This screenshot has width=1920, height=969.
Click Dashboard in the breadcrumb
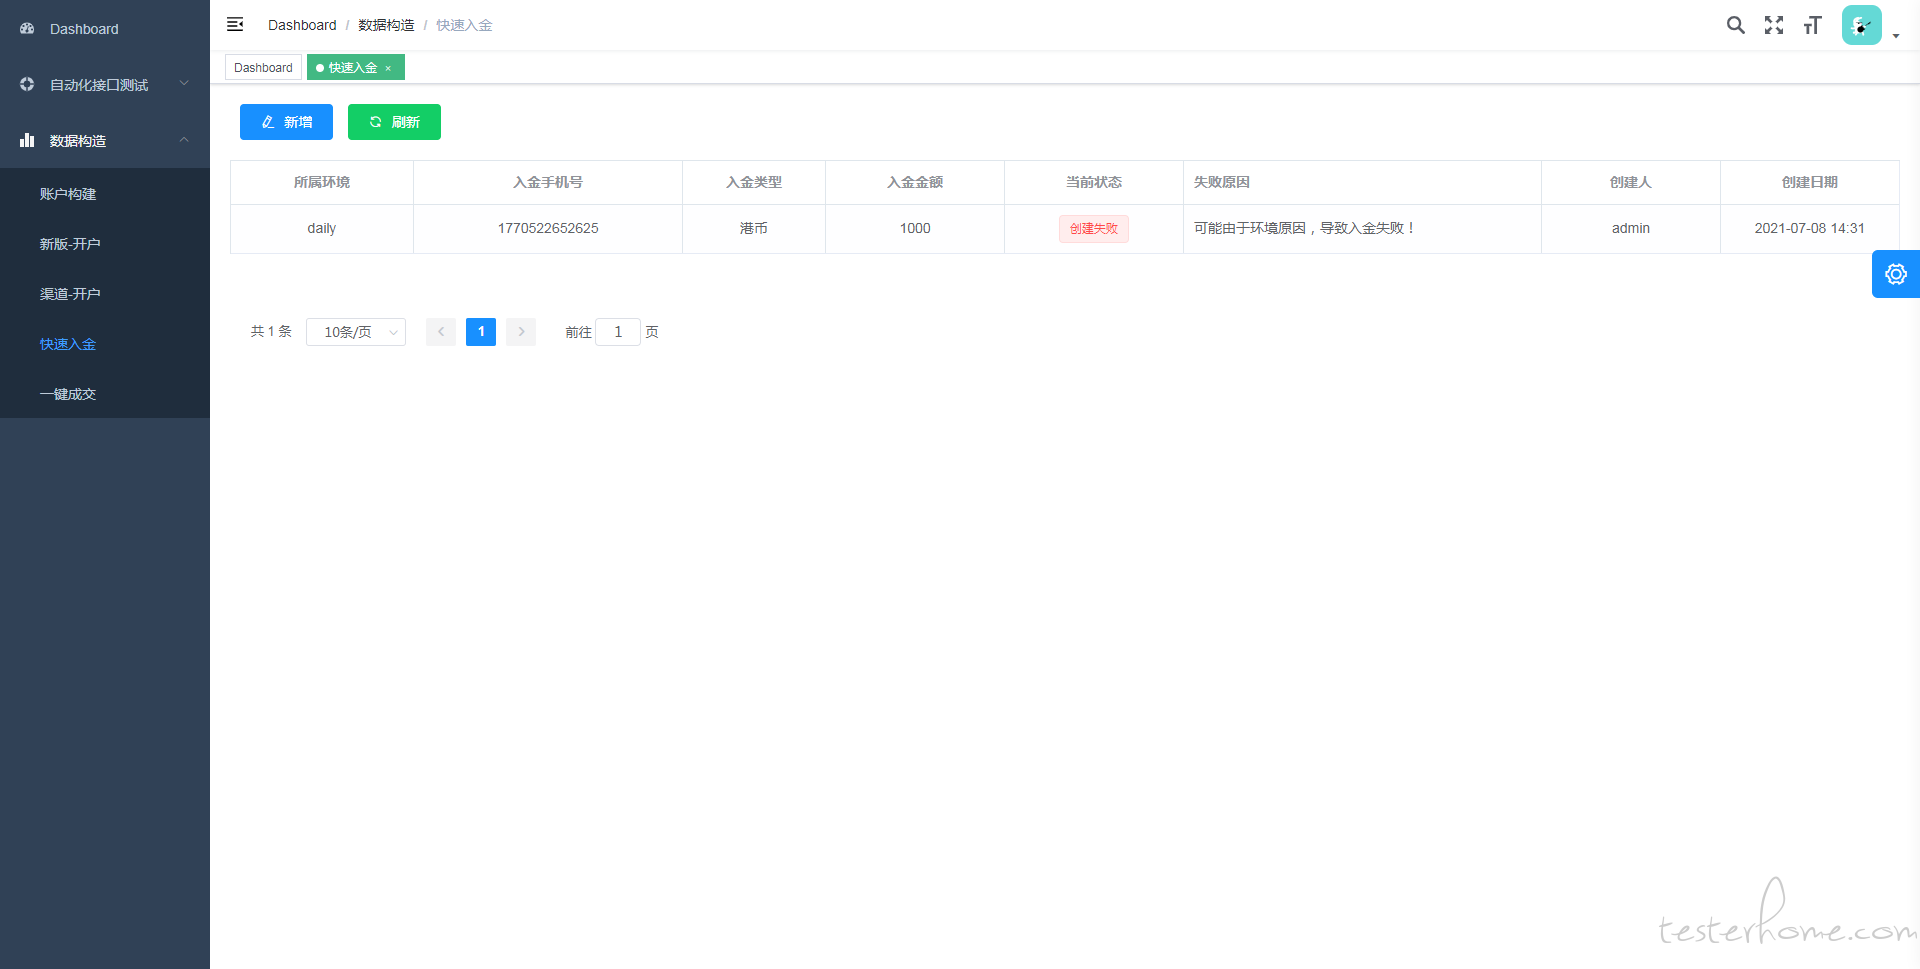point(302,25)
